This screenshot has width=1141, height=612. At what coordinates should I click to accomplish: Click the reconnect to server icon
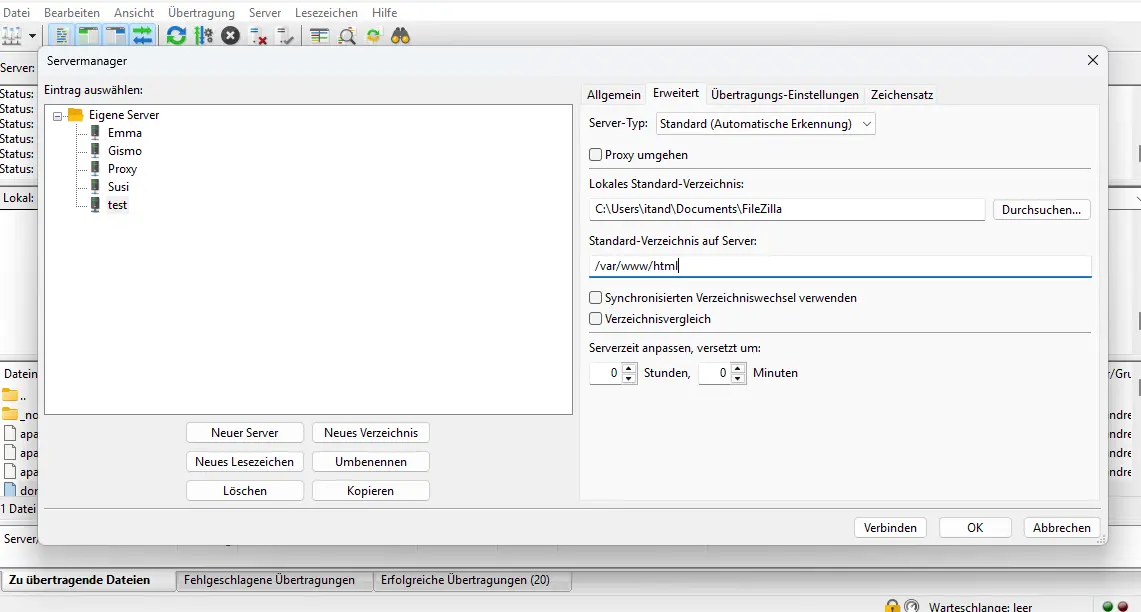coord(285,36)
